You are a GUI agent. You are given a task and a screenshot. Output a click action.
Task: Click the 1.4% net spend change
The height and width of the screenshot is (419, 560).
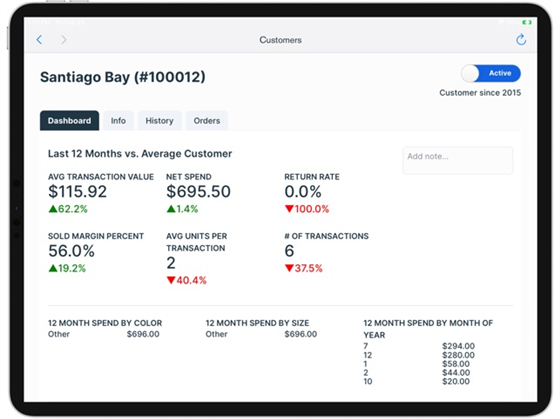(x=182, y=209)
